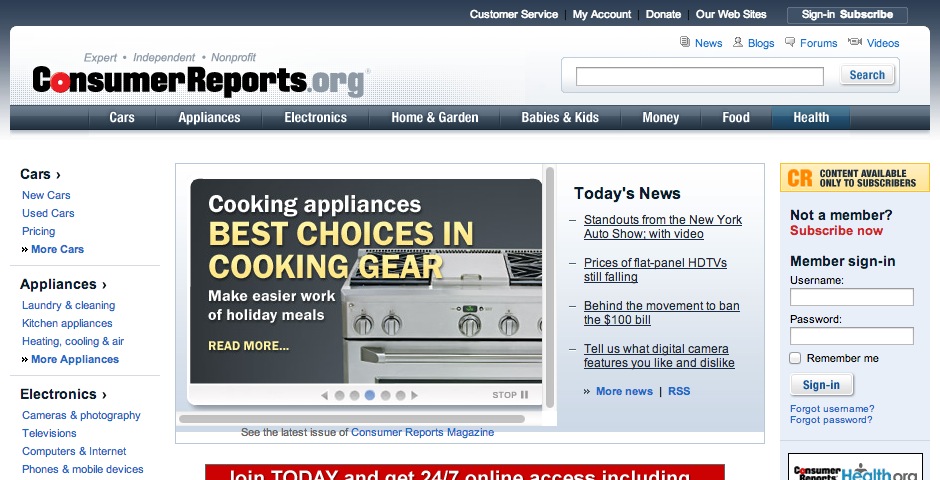Click Sign-in Subscribe button at top
The image size is (940, 480).
coord(847,14)
